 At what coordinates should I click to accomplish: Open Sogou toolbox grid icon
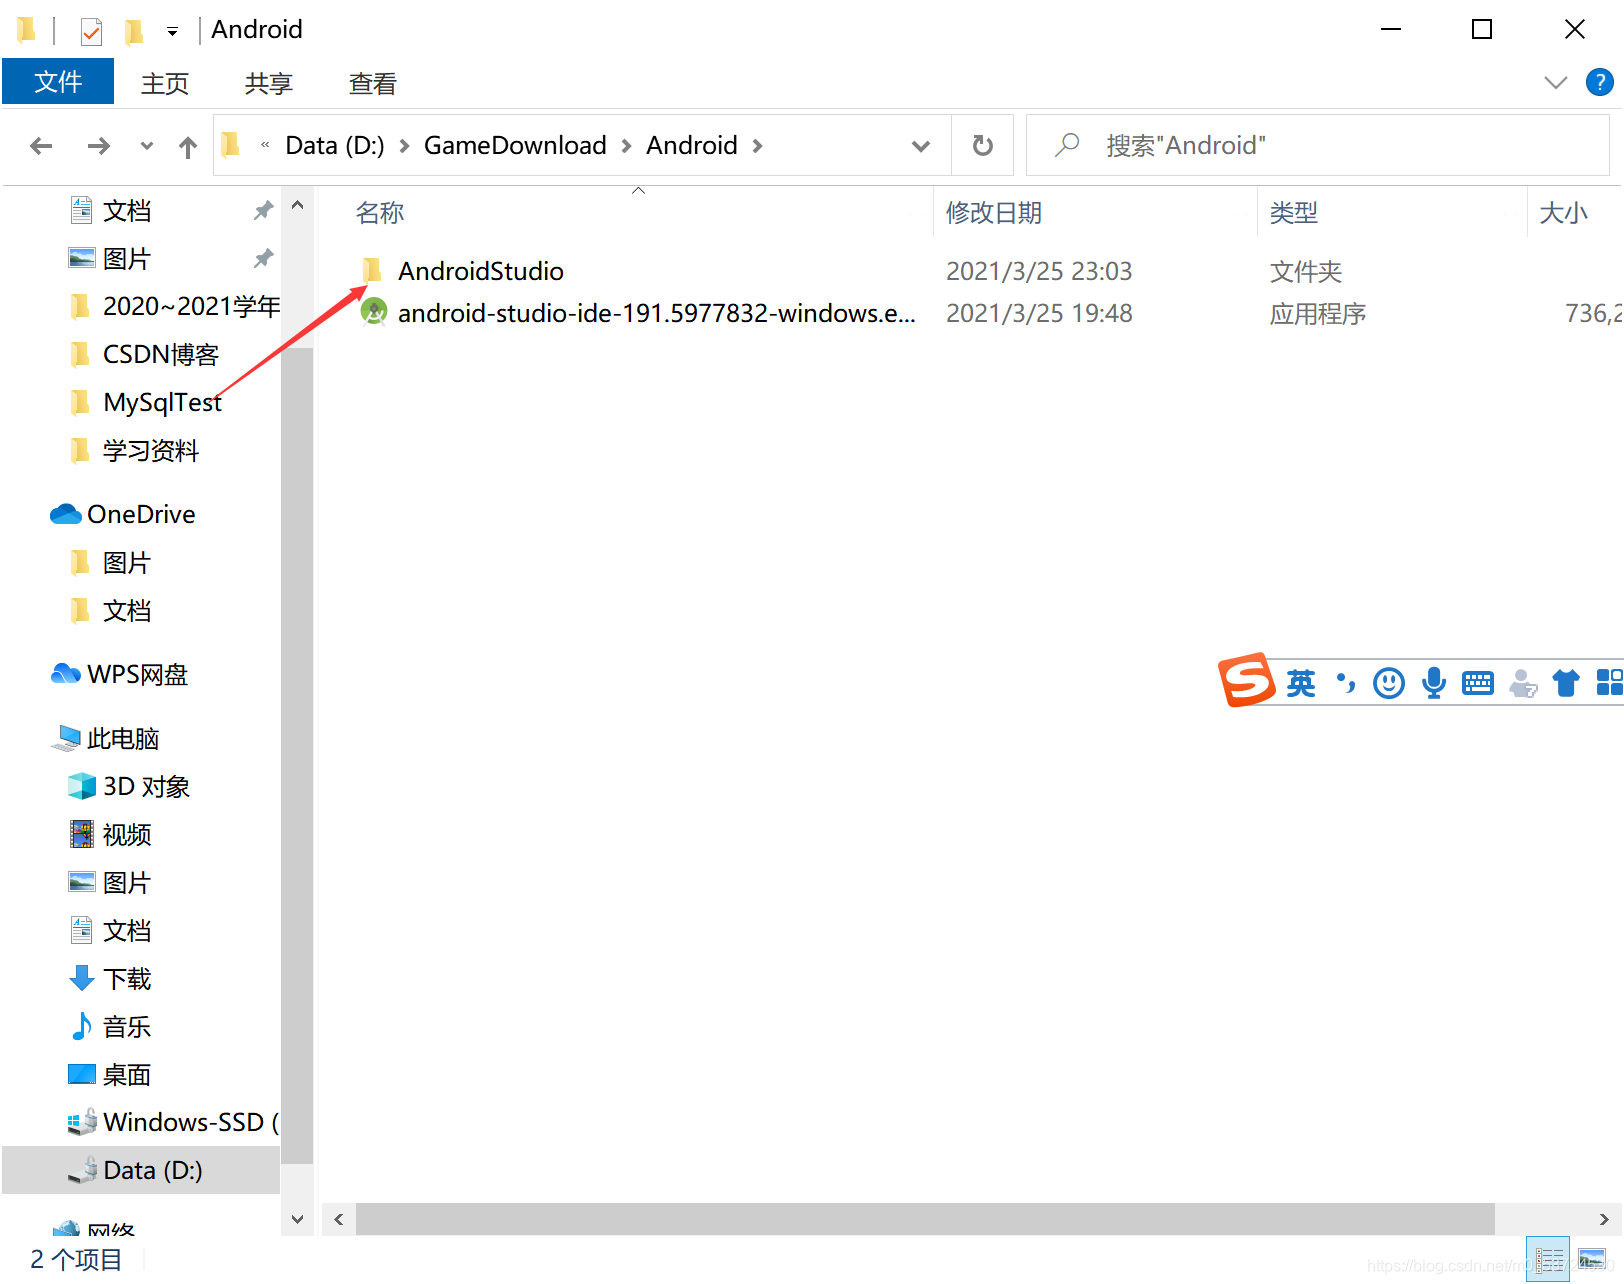[1609, 683]
